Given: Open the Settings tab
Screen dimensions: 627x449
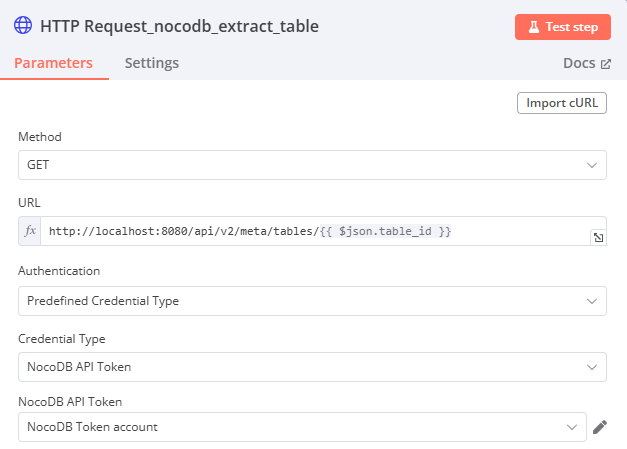Looking at the screenshot, I should (152, 63).
